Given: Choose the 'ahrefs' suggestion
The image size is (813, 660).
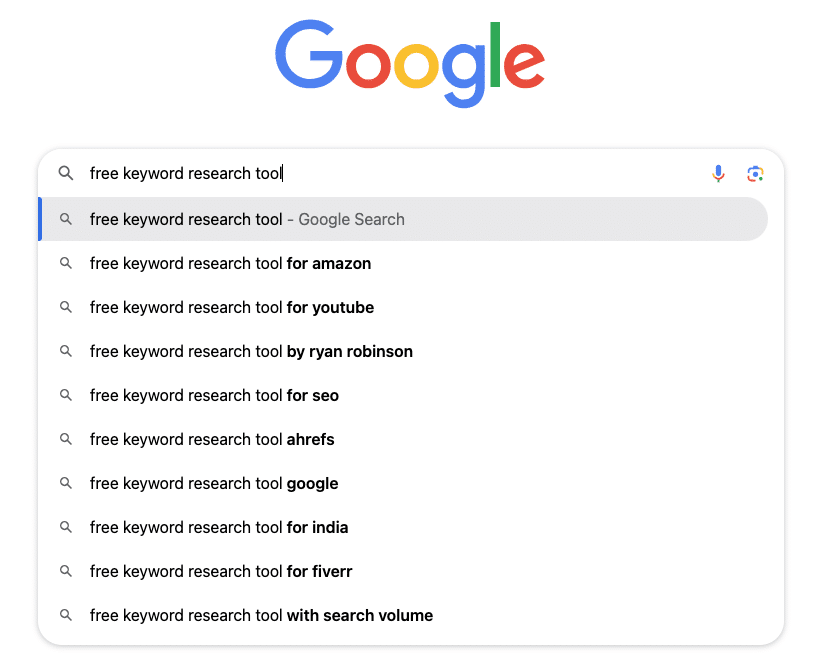Looking at the screenshot, I should (212, 439).
